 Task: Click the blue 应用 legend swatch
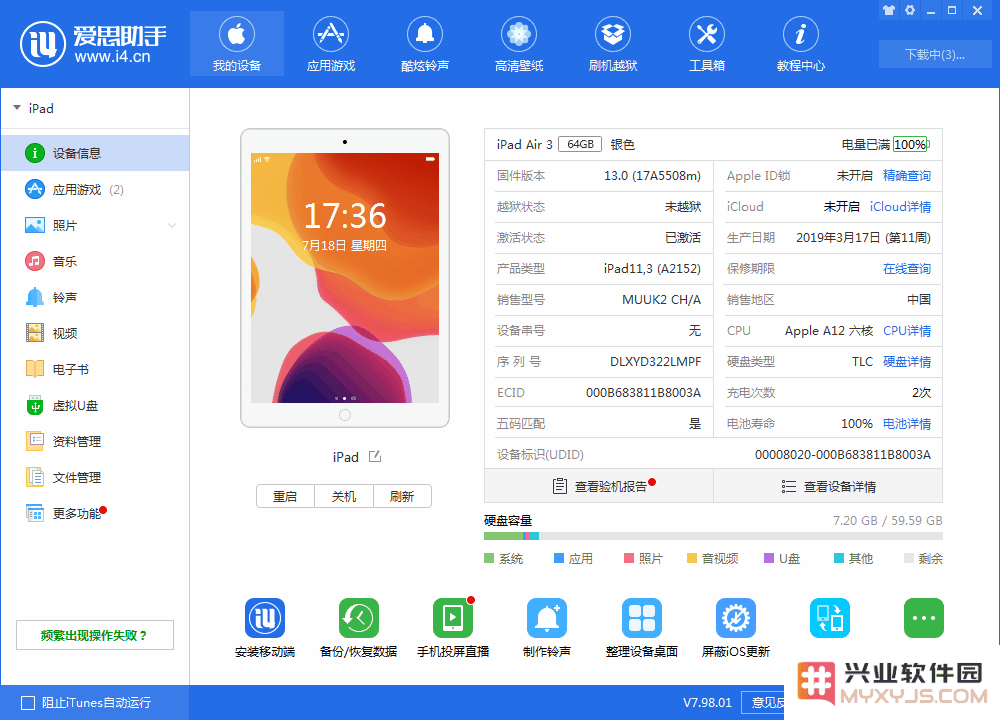coord(559,559)
